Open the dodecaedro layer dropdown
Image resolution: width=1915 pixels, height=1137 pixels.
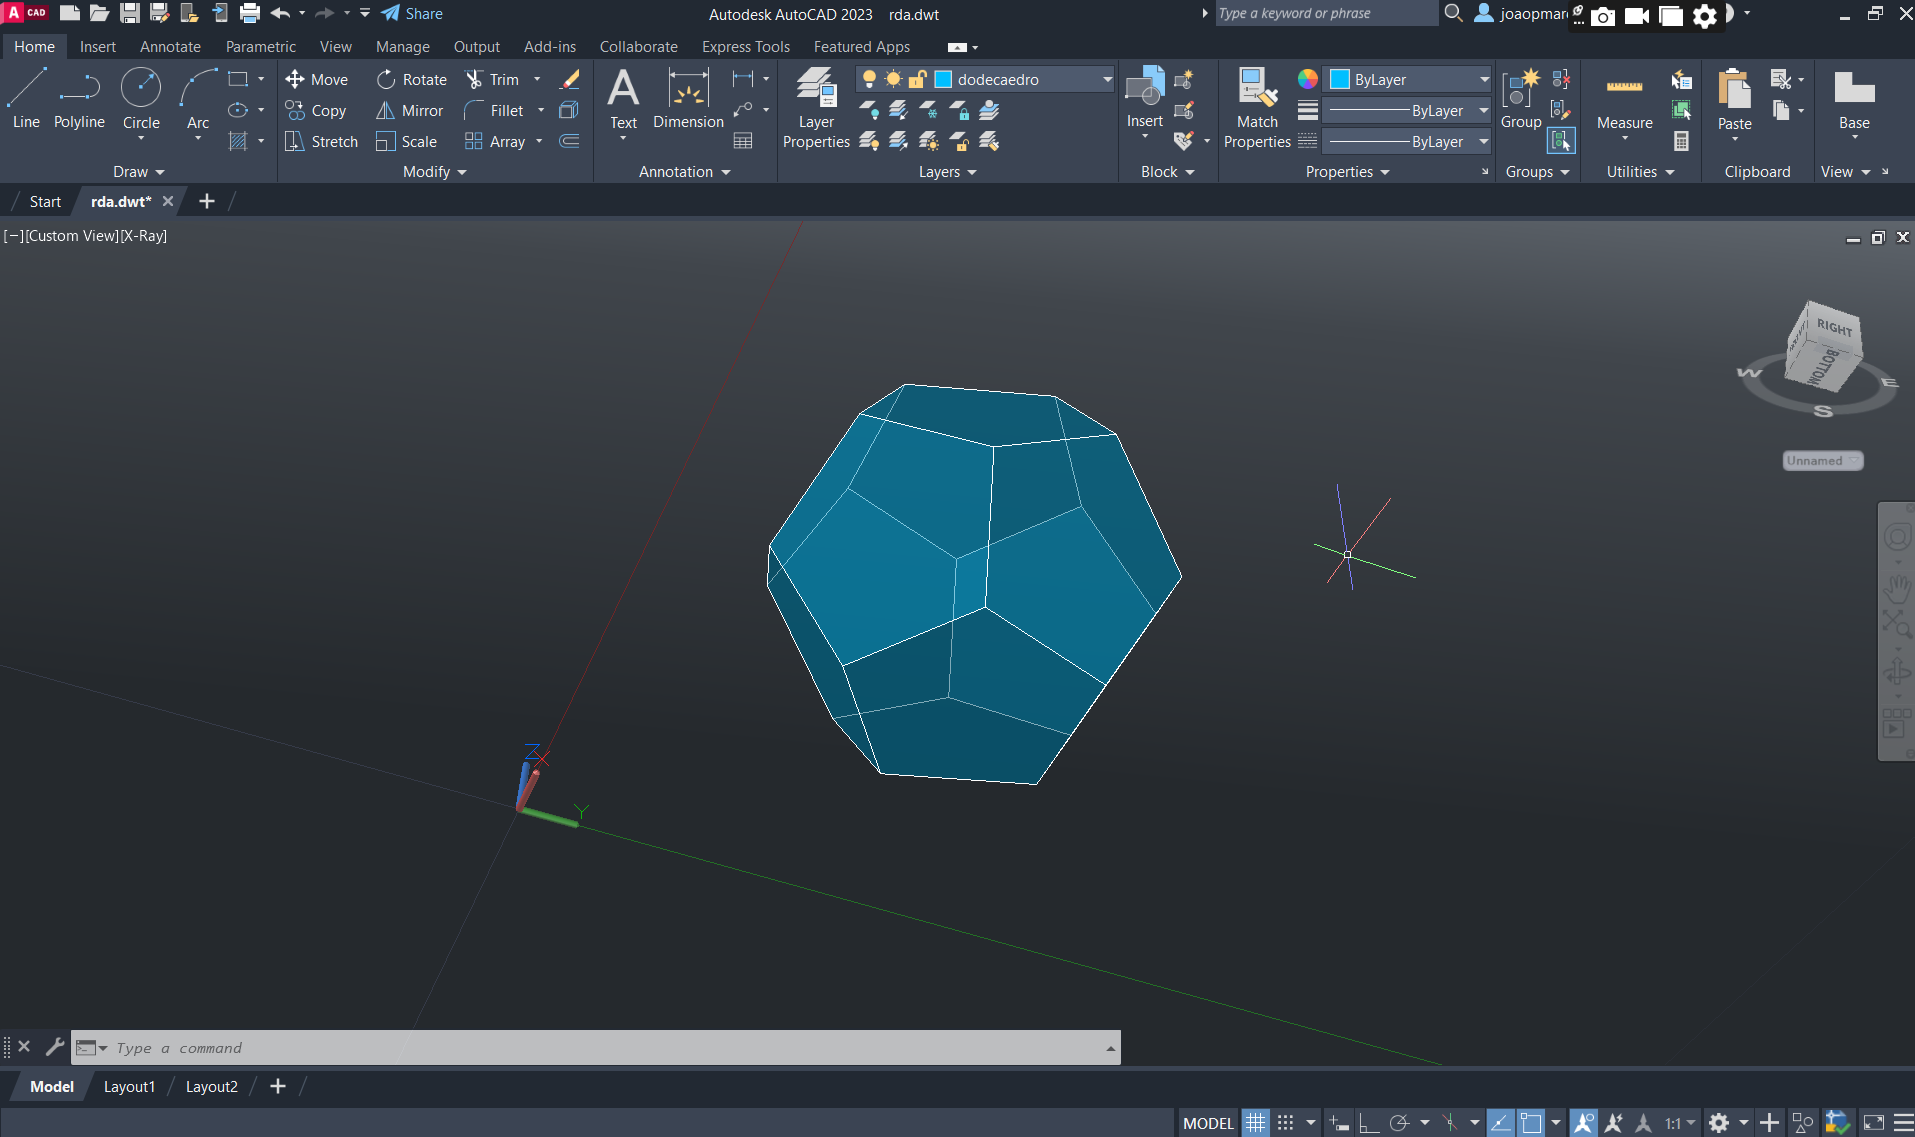point(1107,80)
